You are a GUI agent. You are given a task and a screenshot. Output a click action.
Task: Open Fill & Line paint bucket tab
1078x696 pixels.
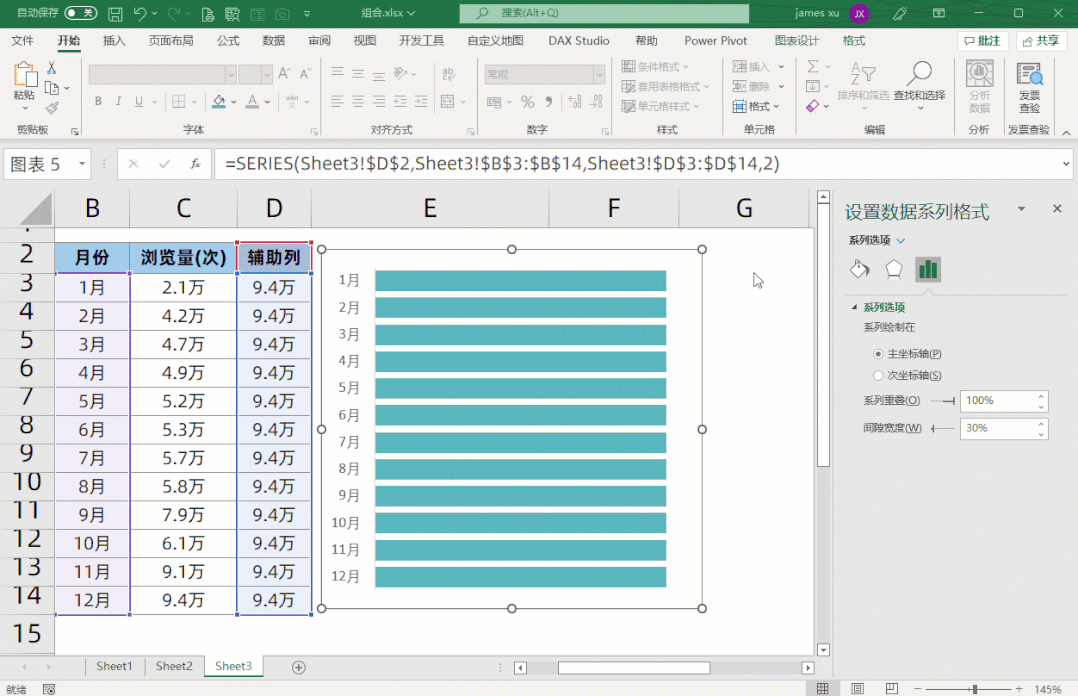[859, 269]
